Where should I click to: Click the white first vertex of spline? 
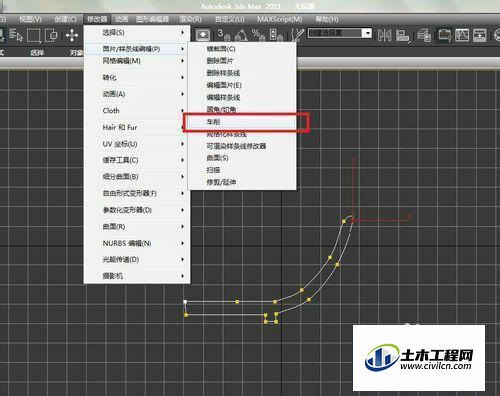click(185, 302)
